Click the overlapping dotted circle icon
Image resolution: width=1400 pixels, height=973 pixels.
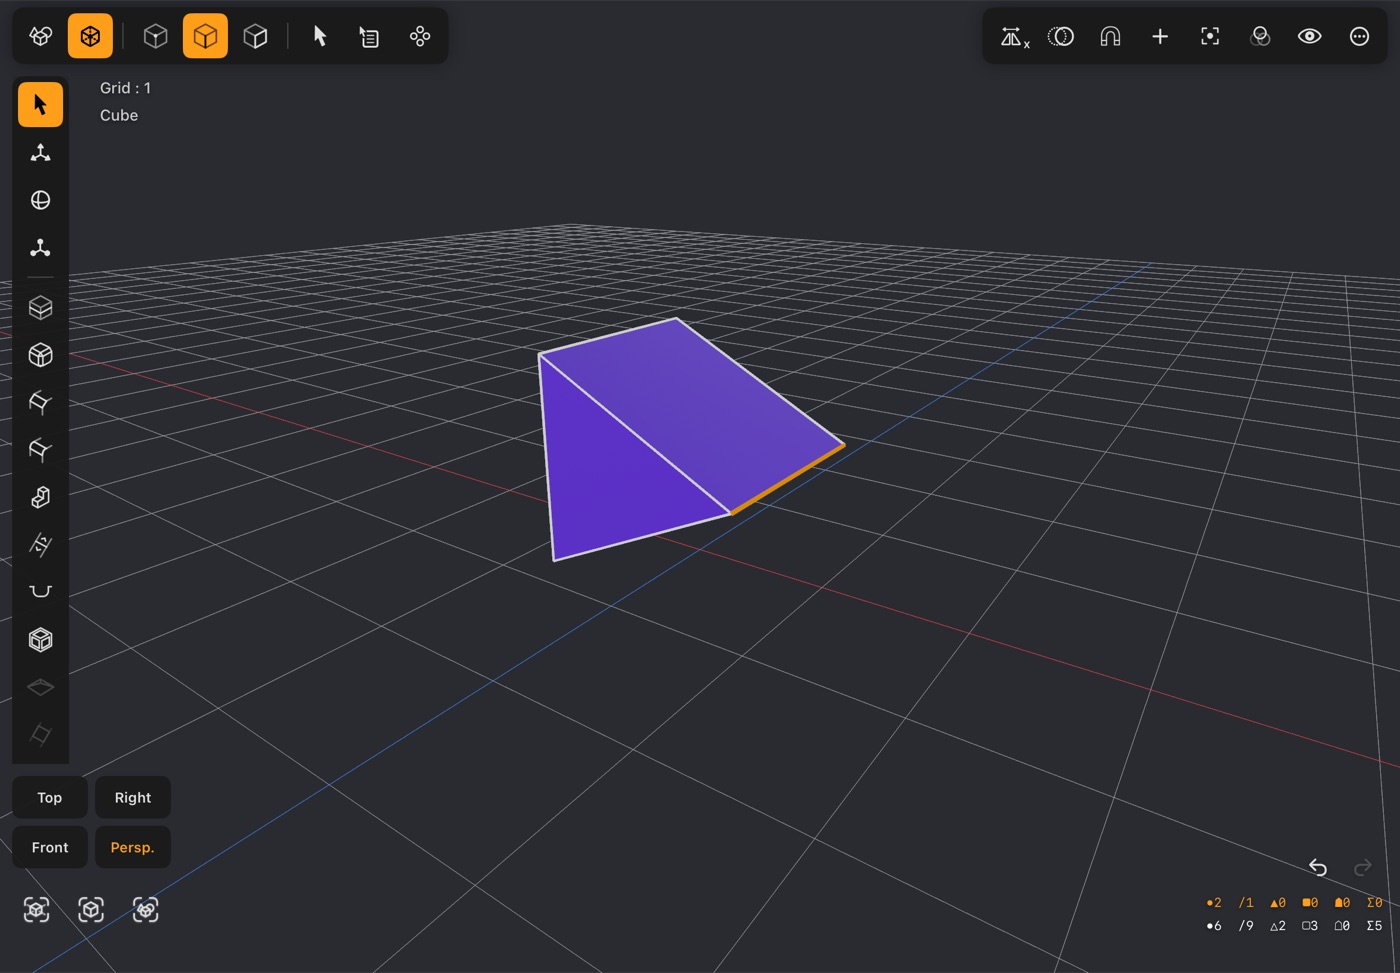[x=1060, y=37]
